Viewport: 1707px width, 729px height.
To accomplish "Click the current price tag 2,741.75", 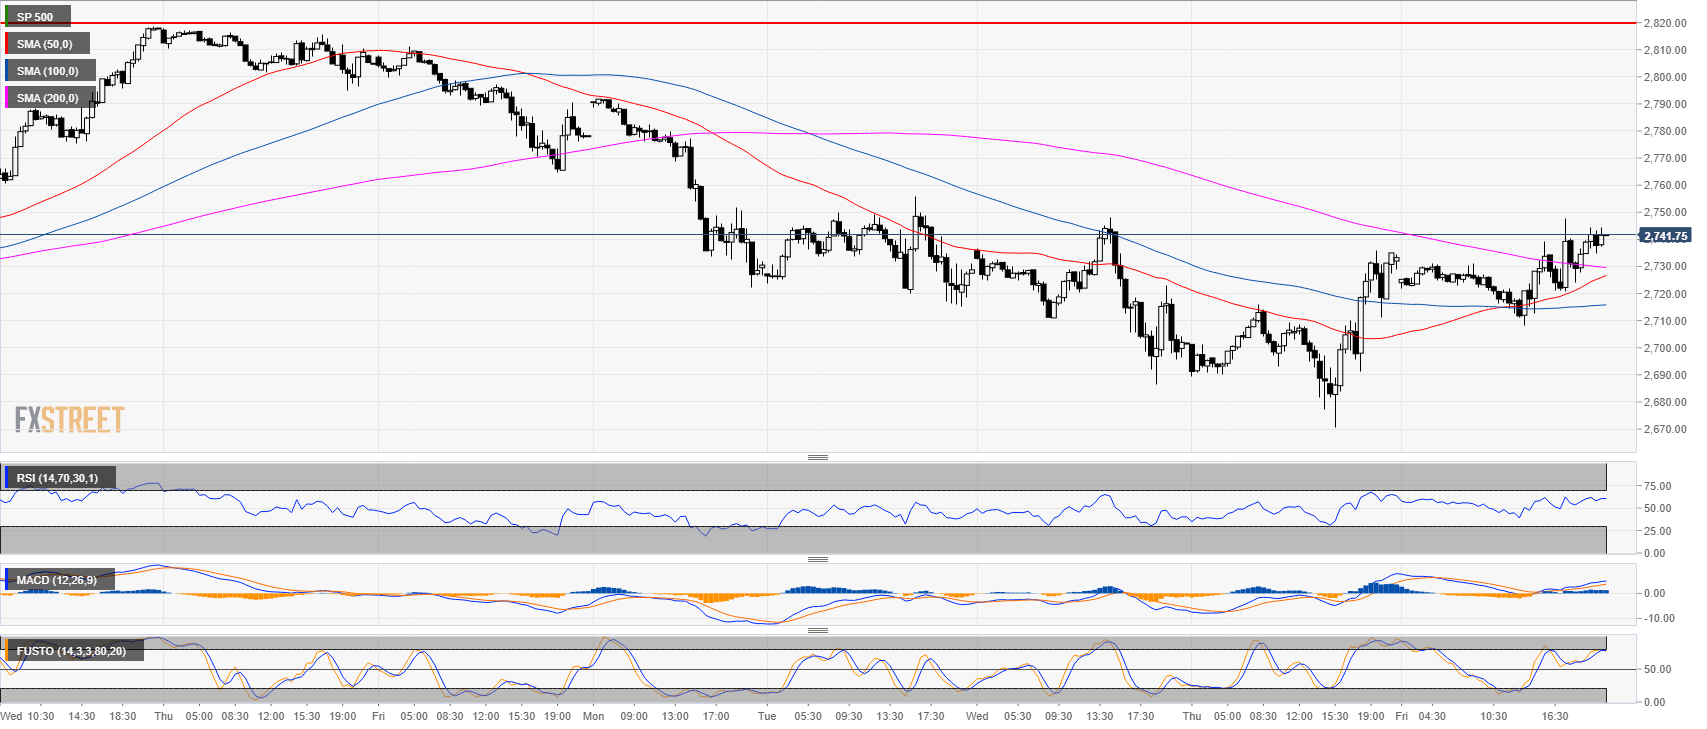I will [1664, 236].
